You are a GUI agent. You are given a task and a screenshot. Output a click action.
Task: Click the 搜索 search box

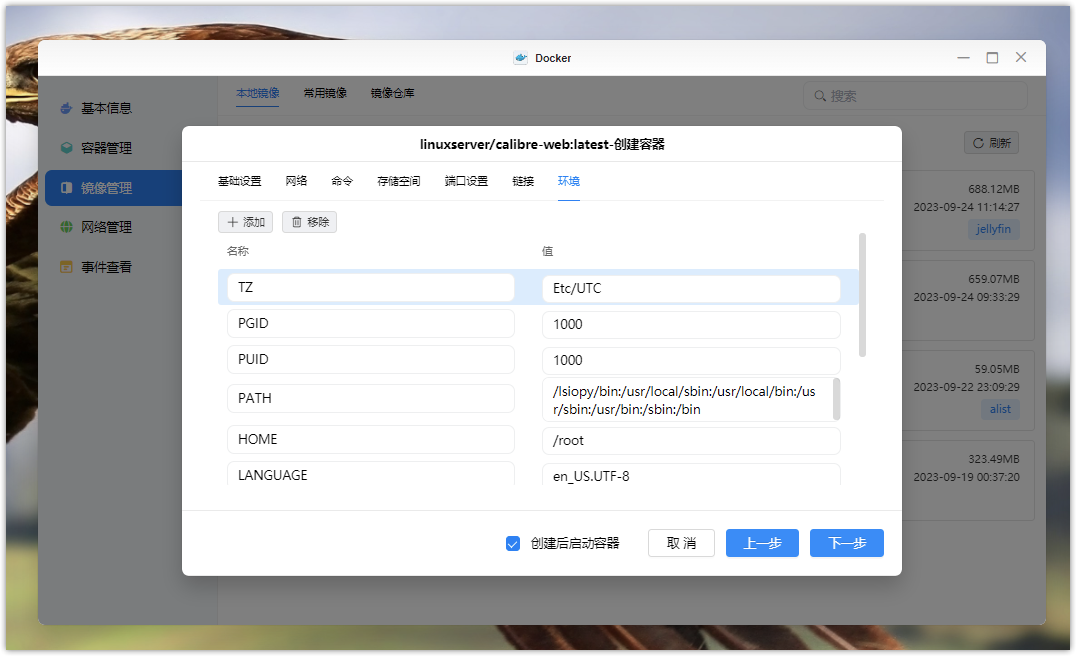click(x=915, y=96)
